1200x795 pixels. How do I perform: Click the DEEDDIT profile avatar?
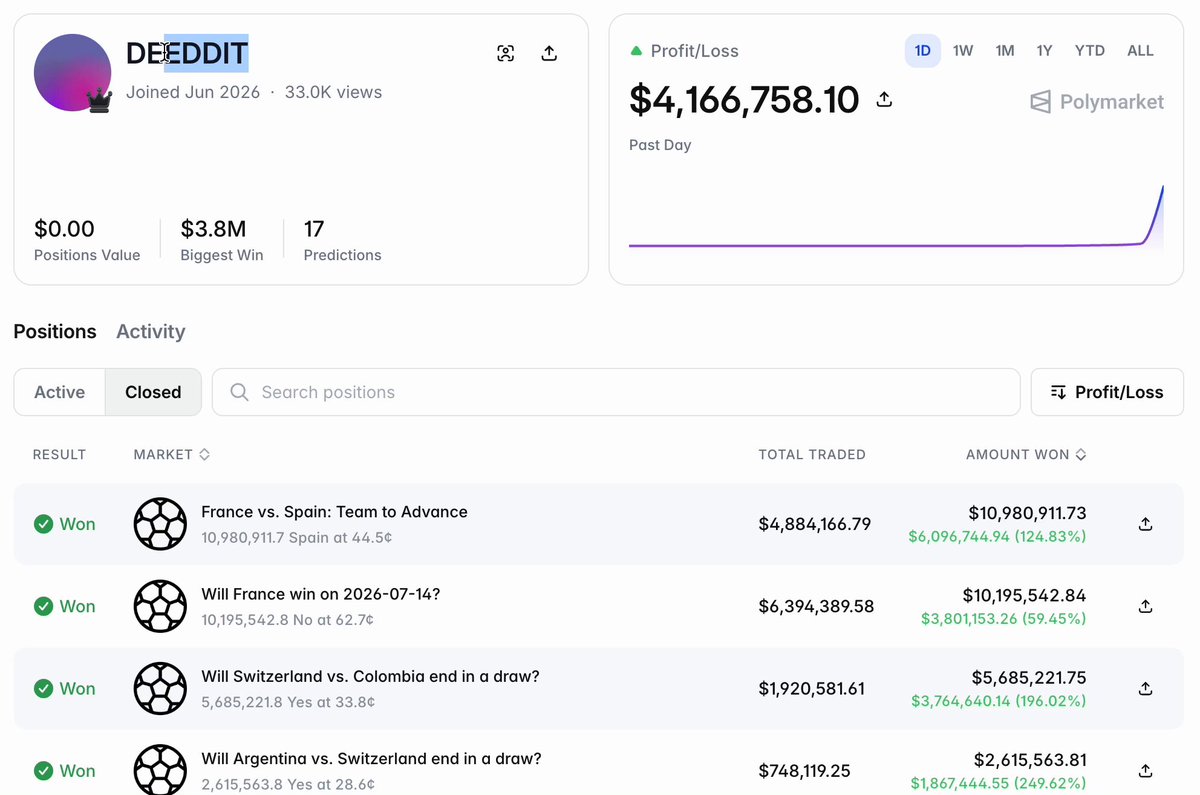click(72, 72)
